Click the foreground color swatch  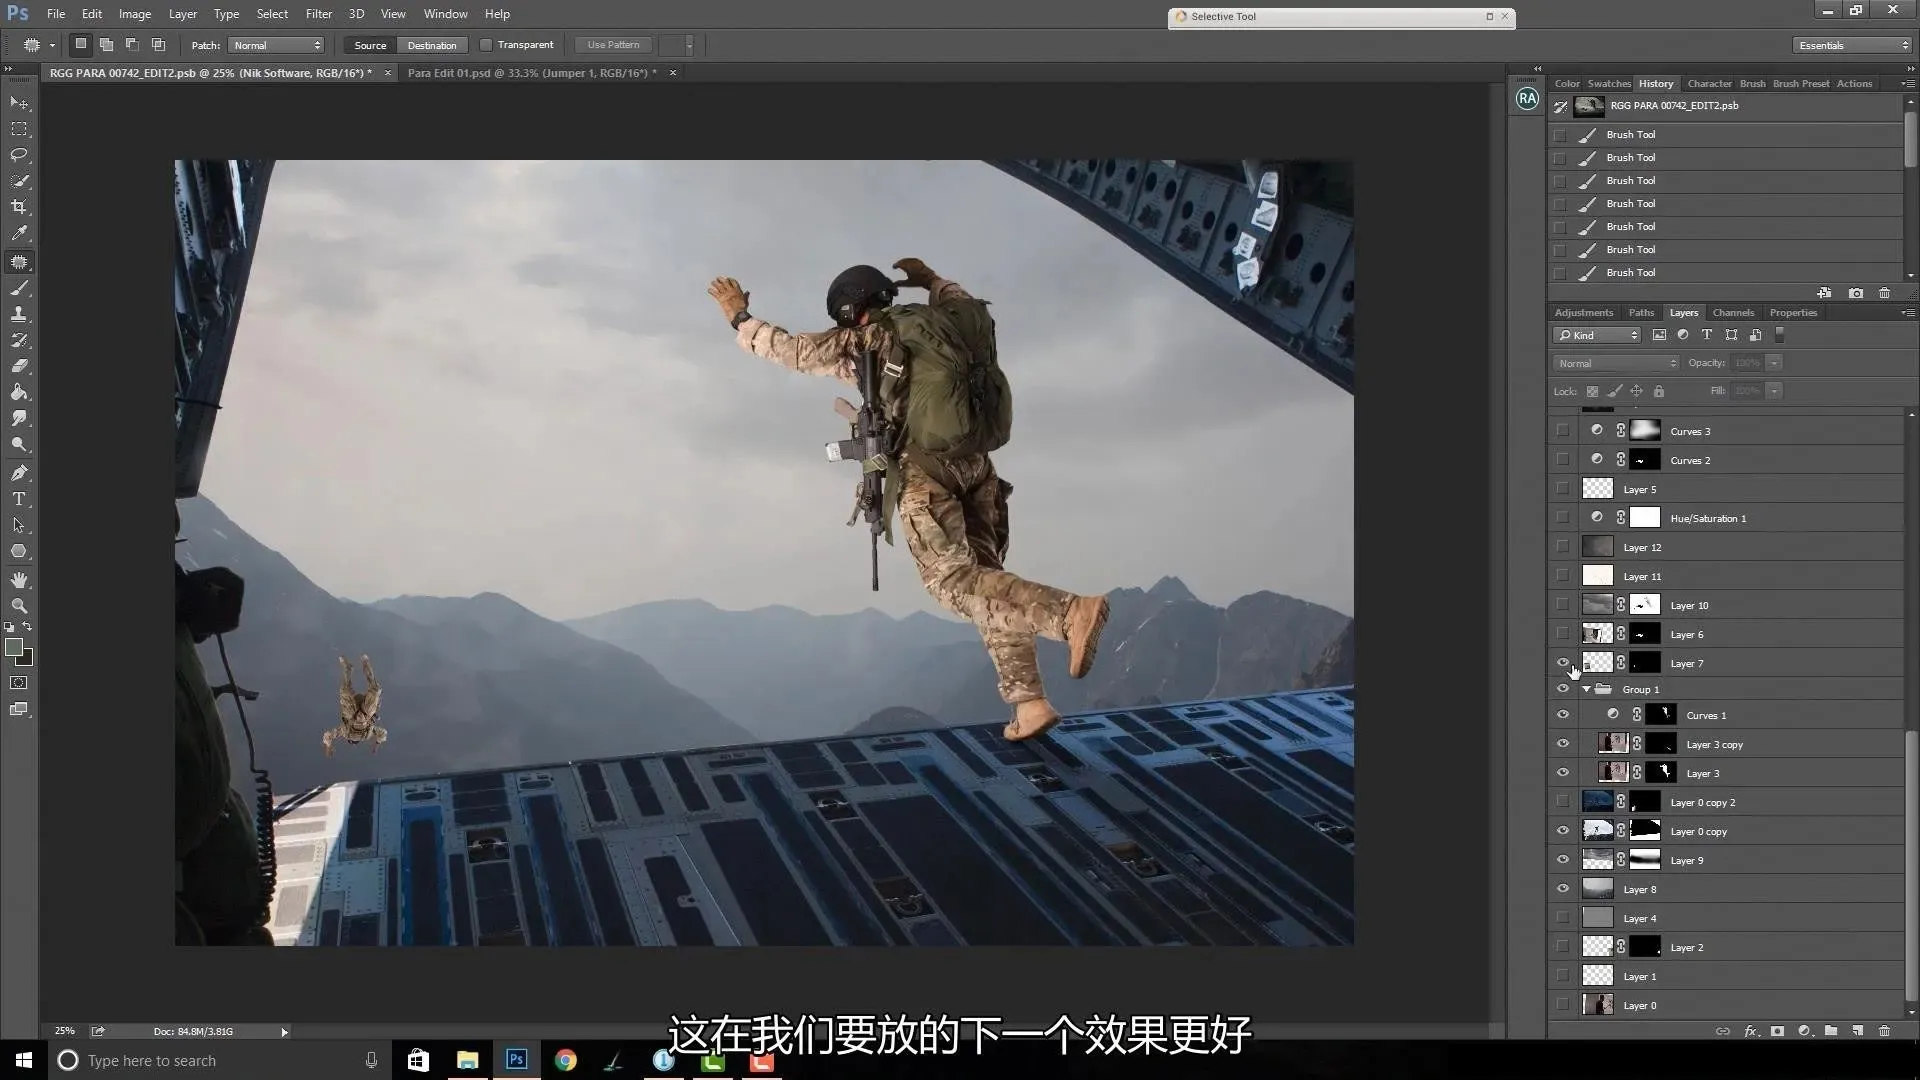pos(14,648)
